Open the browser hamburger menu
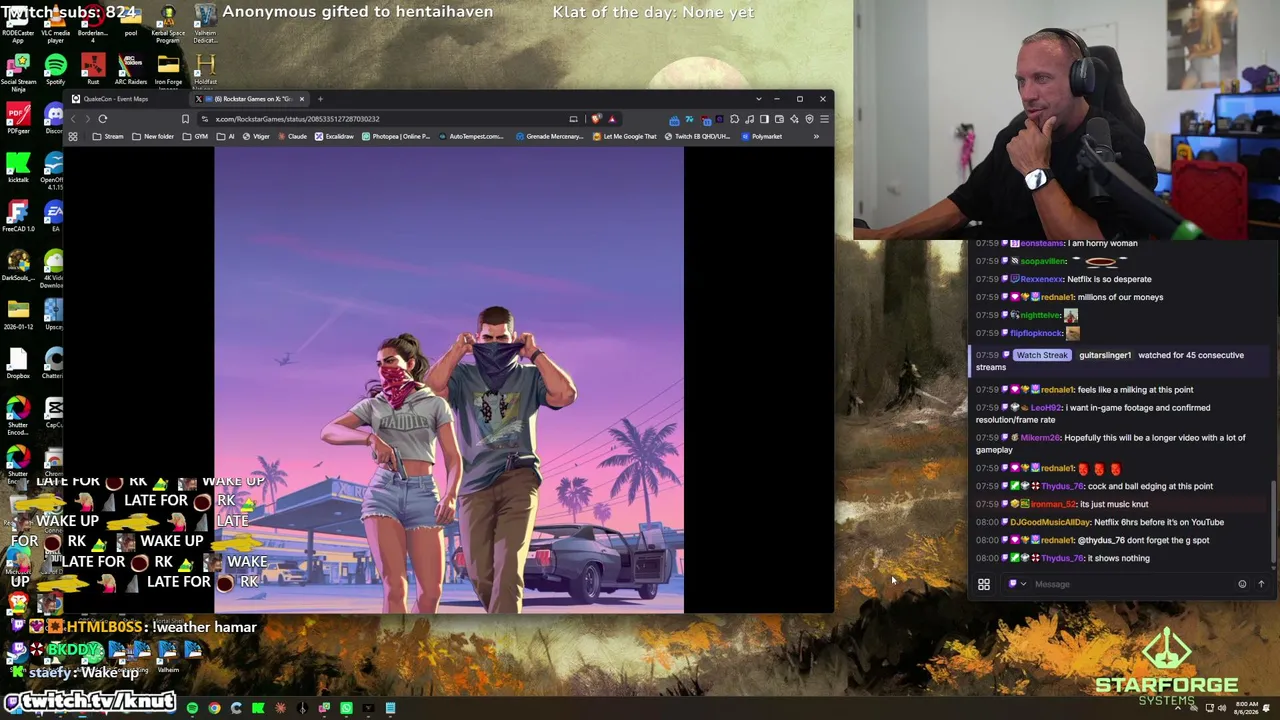 pyautogui.click(x=823, y=119)
